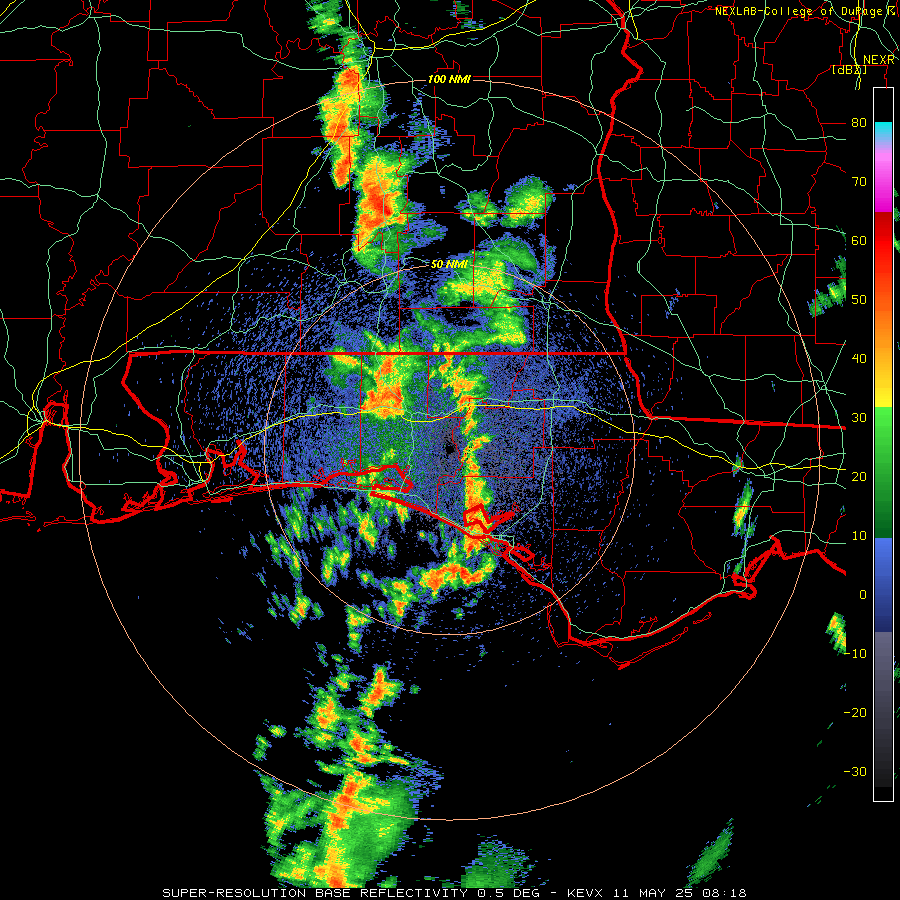Click the 70 value on the dBZ scale

(859, 182)
